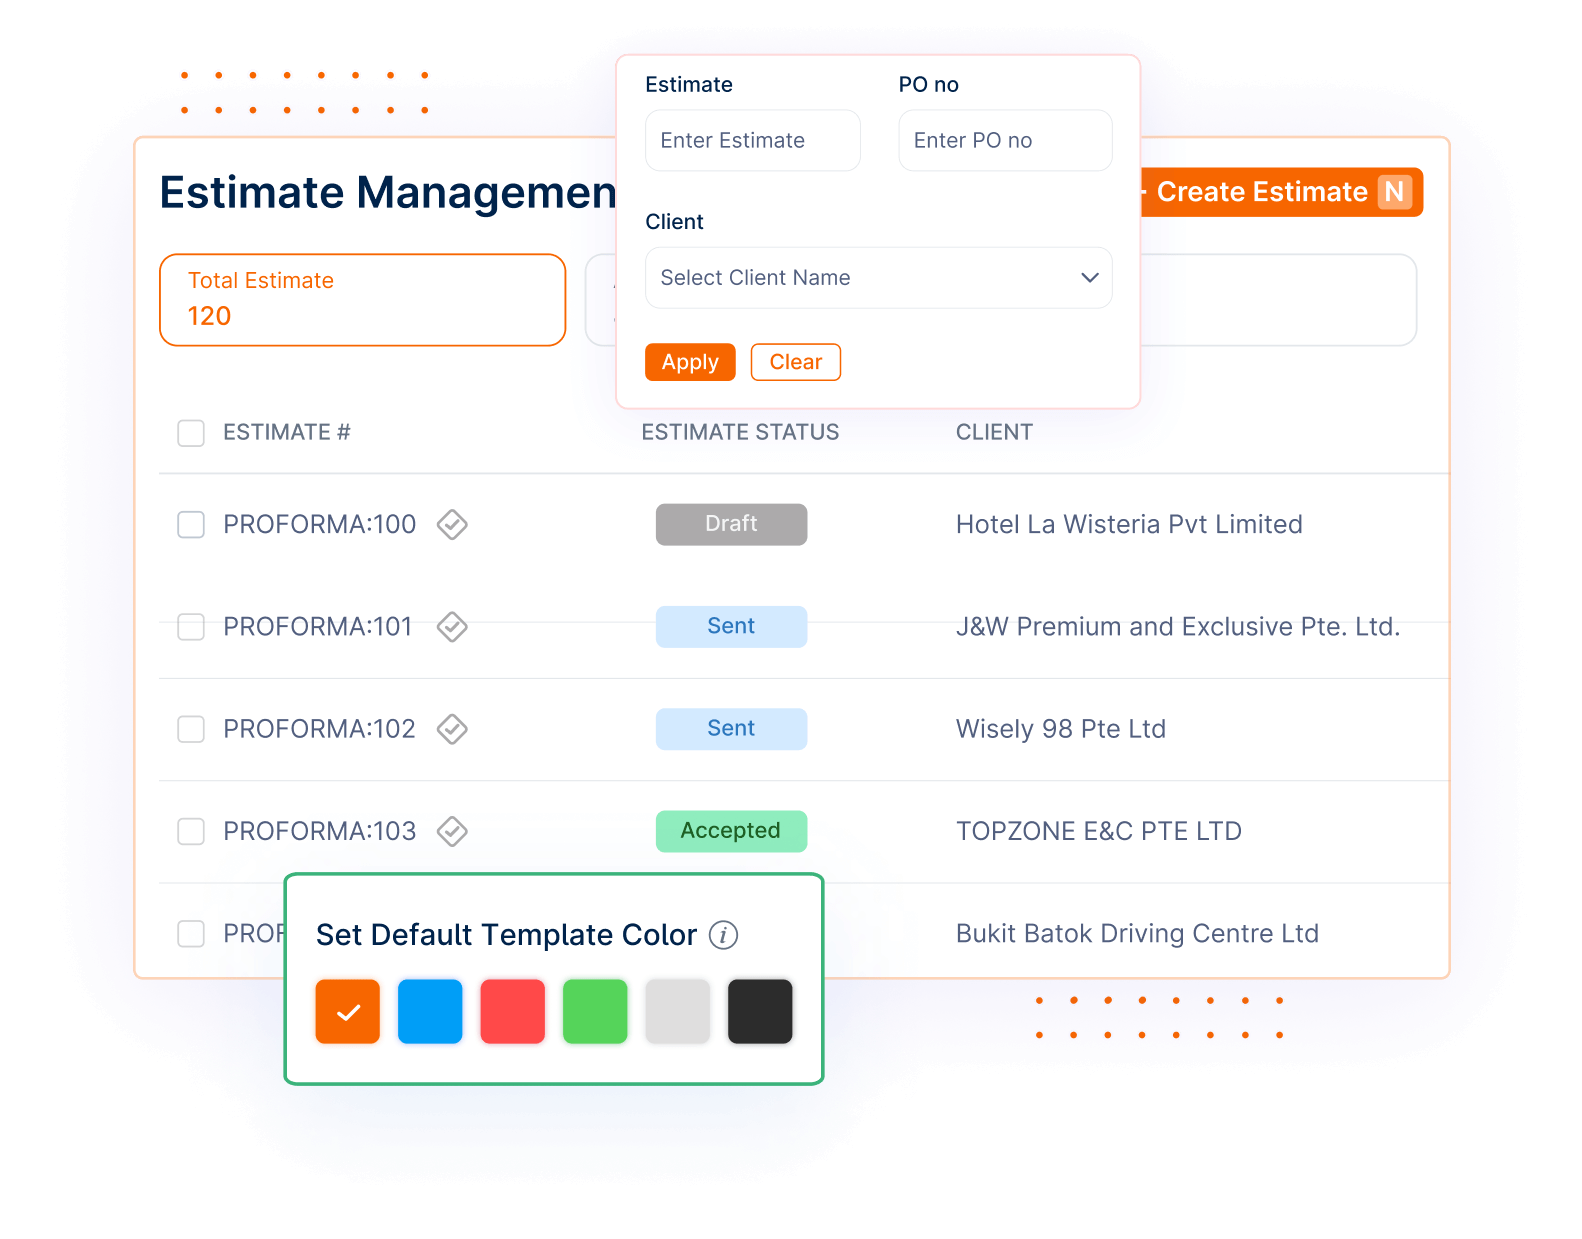Check the PROFORMA:100 row checkbox
This screenshot has width=1582, height=1239.
pos(191,525)
